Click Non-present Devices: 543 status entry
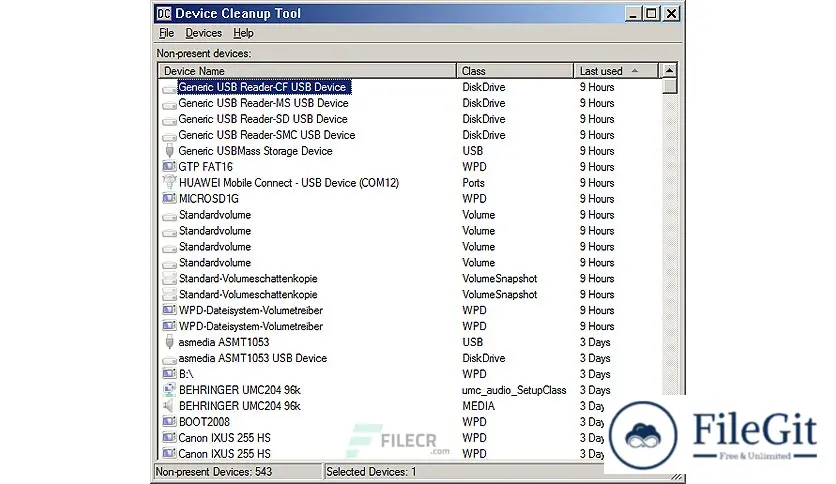This screenshot has width=836, height=484. click(x=238, y=472)
